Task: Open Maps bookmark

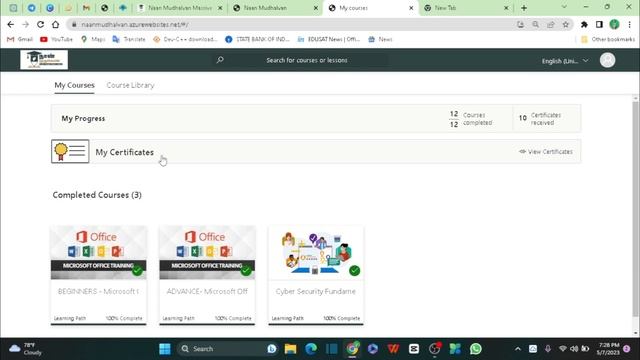Action: pyautogui.click(x=93, y=39)
